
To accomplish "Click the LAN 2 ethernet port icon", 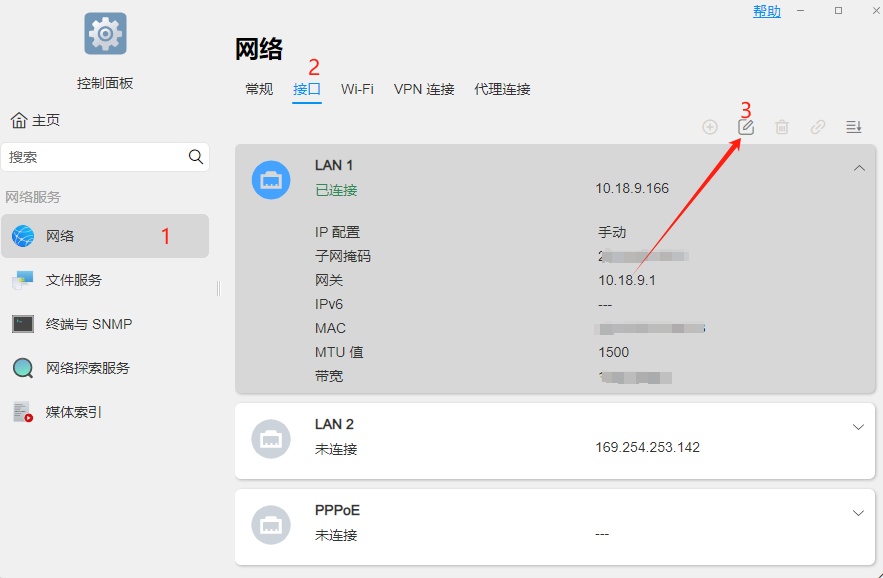I will tap(271, 439).
